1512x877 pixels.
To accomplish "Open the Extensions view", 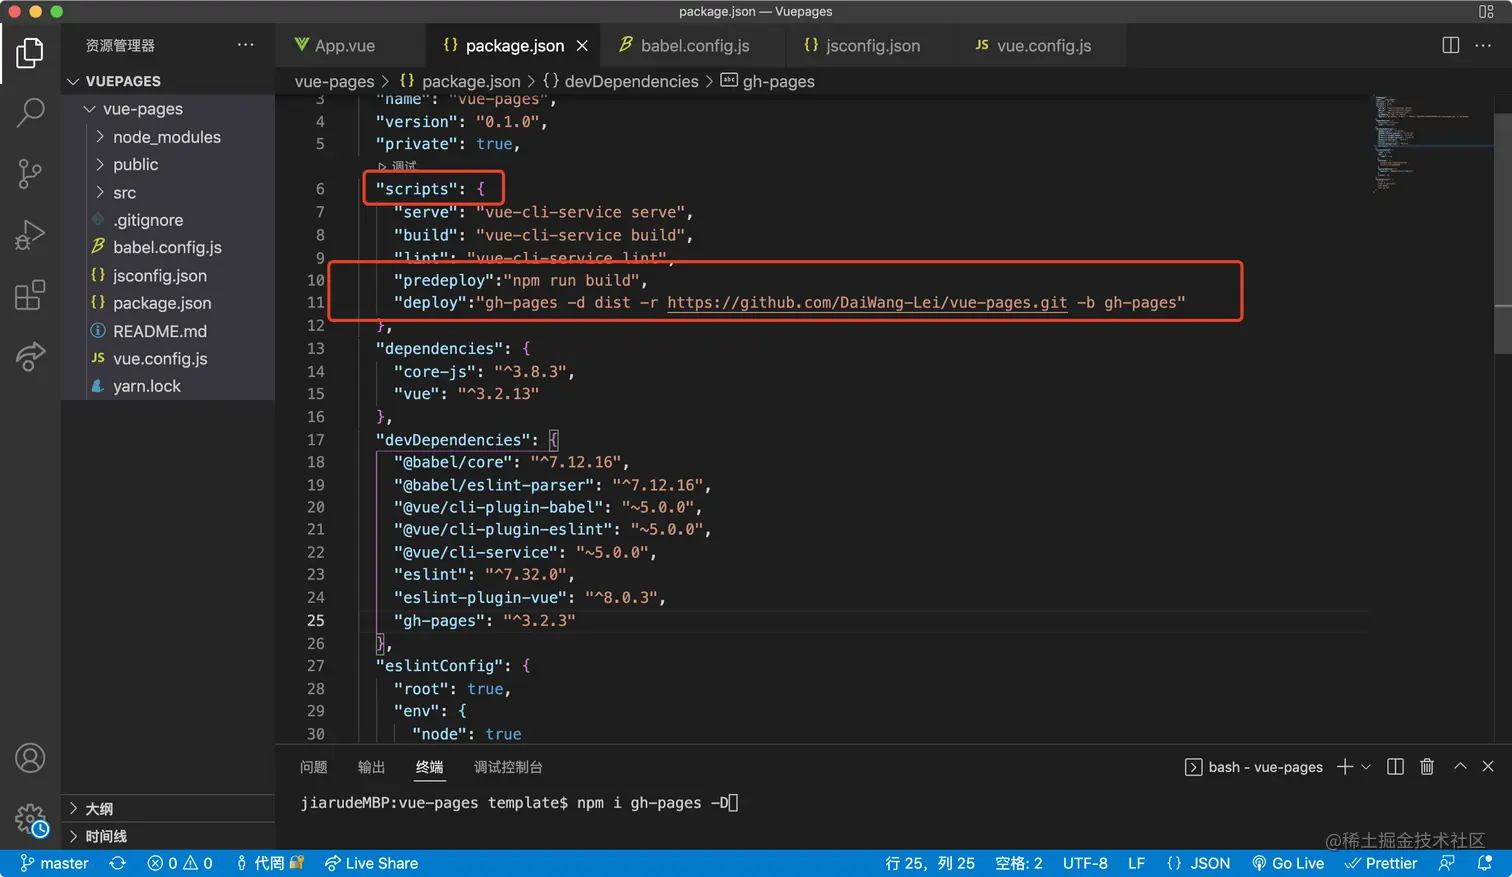I will coord(30,295).
